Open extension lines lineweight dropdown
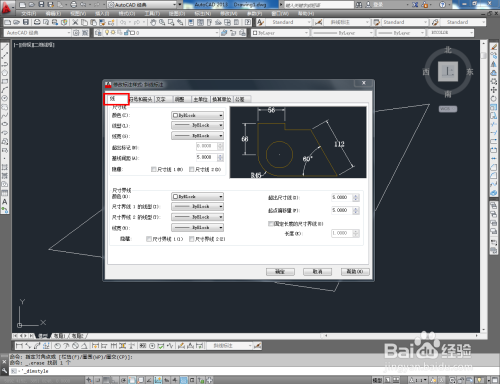The image size is (500, 384). [197, 228]
